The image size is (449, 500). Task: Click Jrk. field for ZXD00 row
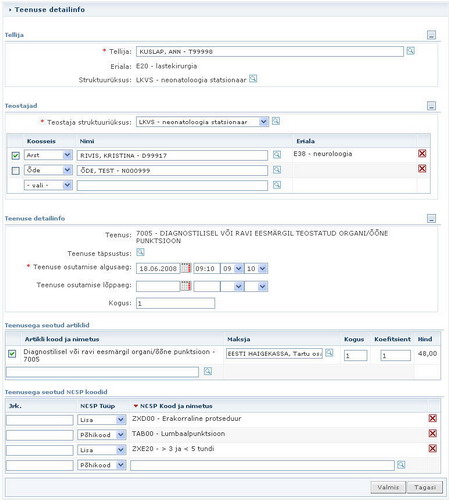pos(40,420)
